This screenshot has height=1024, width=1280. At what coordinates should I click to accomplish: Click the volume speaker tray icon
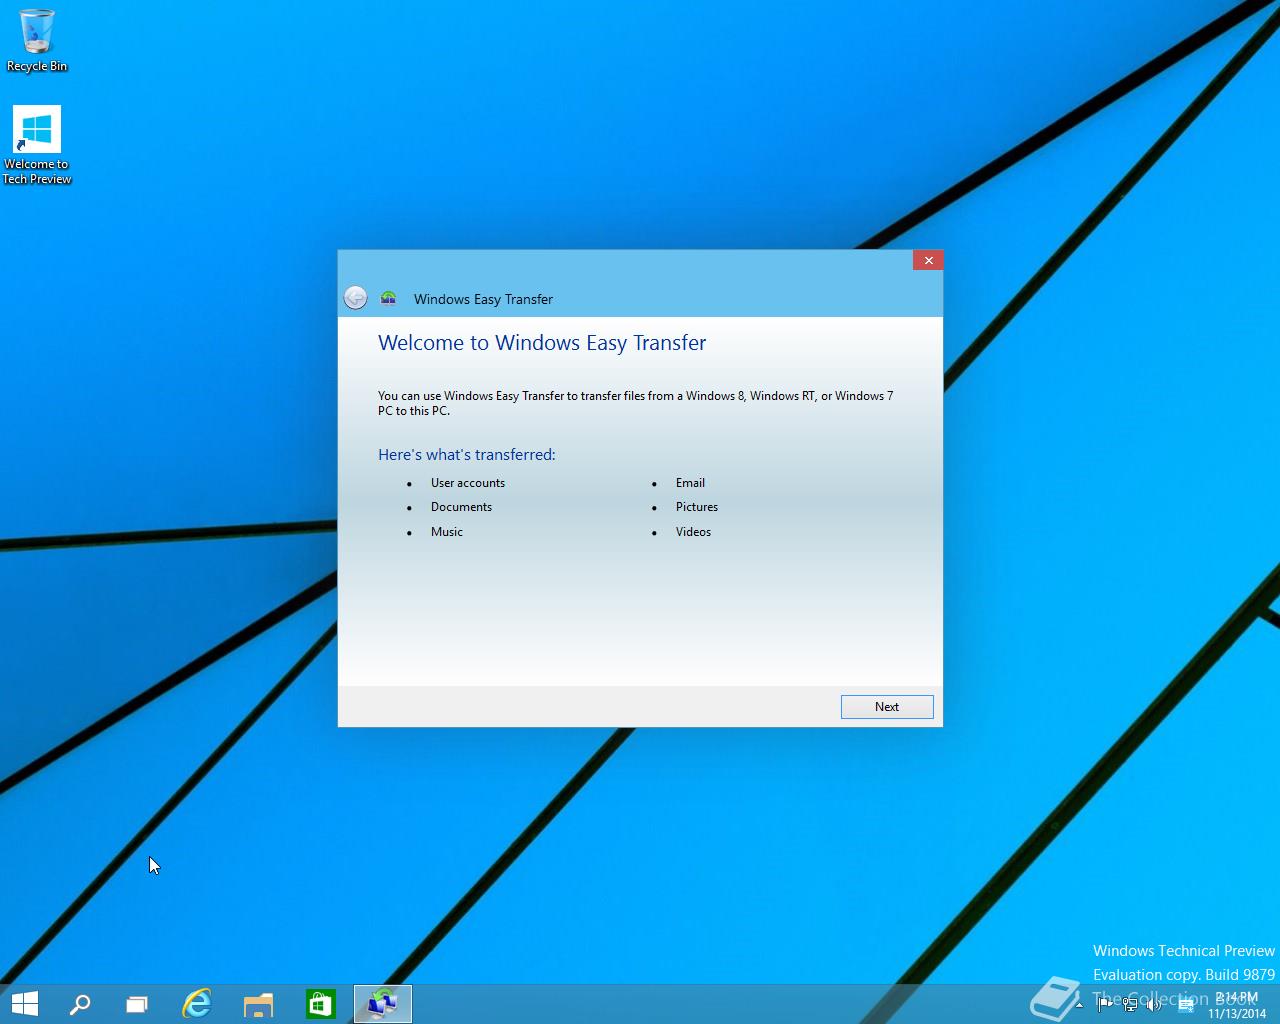pos(1154,1005)
